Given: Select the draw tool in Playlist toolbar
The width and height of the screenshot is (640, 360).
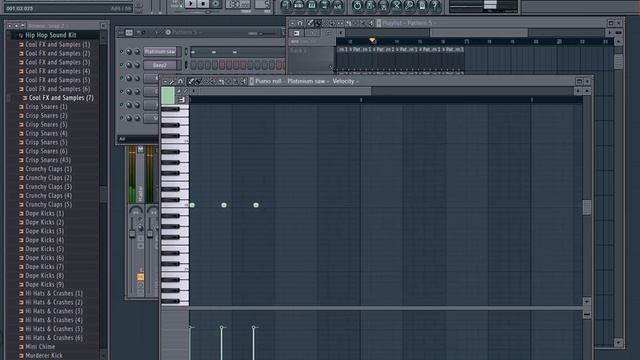Looking at the screenshot, I should pyautogui.click(x=310, y=23).
